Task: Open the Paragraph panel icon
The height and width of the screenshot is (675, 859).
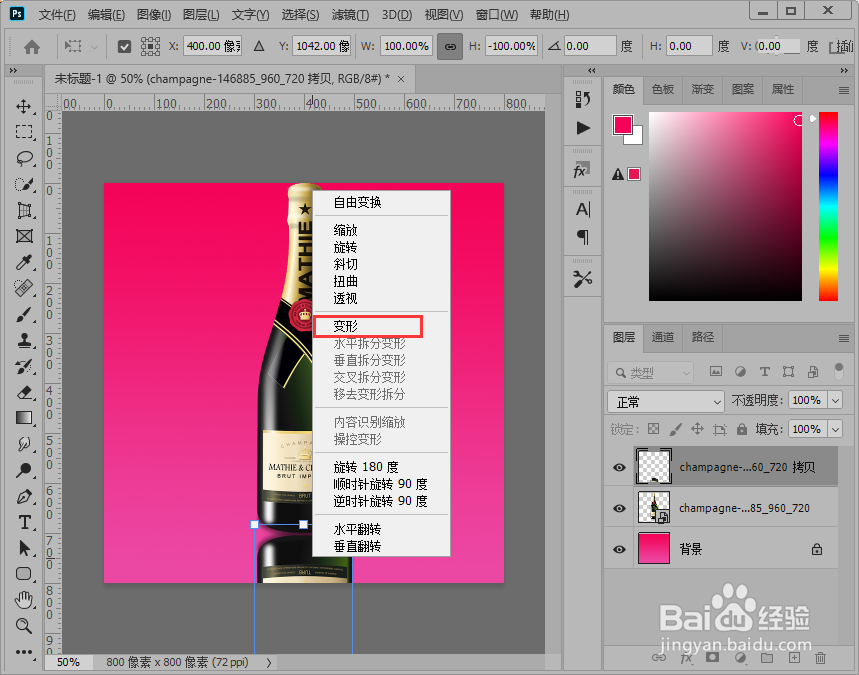Action: (x=583, y=237)
